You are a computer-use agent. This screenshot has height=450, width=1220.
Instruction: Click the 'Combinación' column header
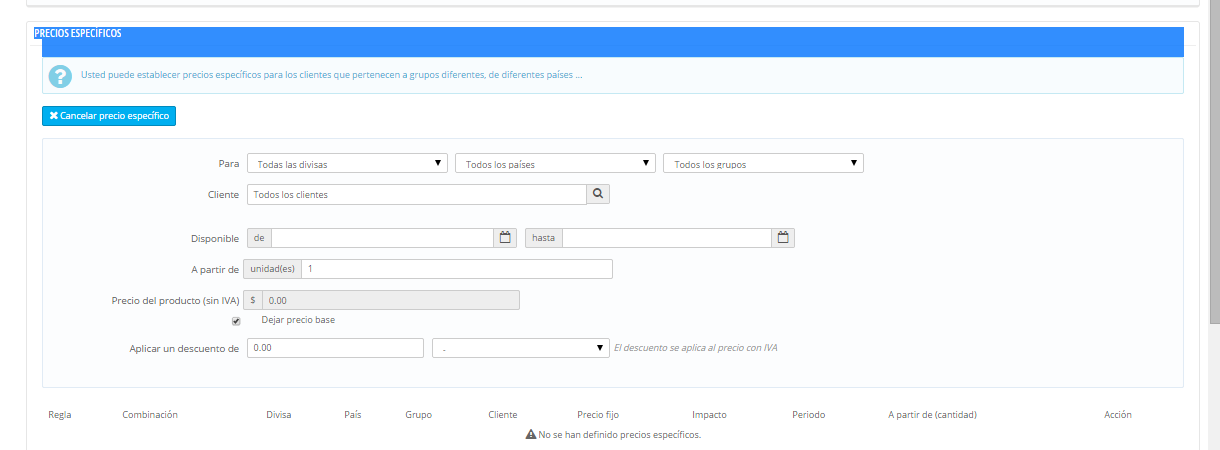click(x=150, y=415)
